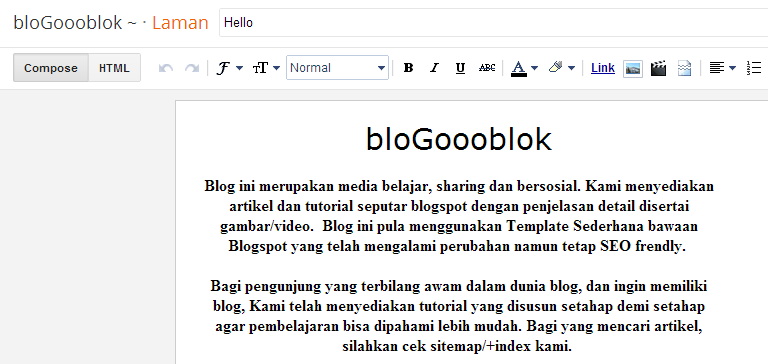The width and height of the screenshot is (768, 364).
Task: Open the bloGoooblok blog name link
Action: point(68,23)
